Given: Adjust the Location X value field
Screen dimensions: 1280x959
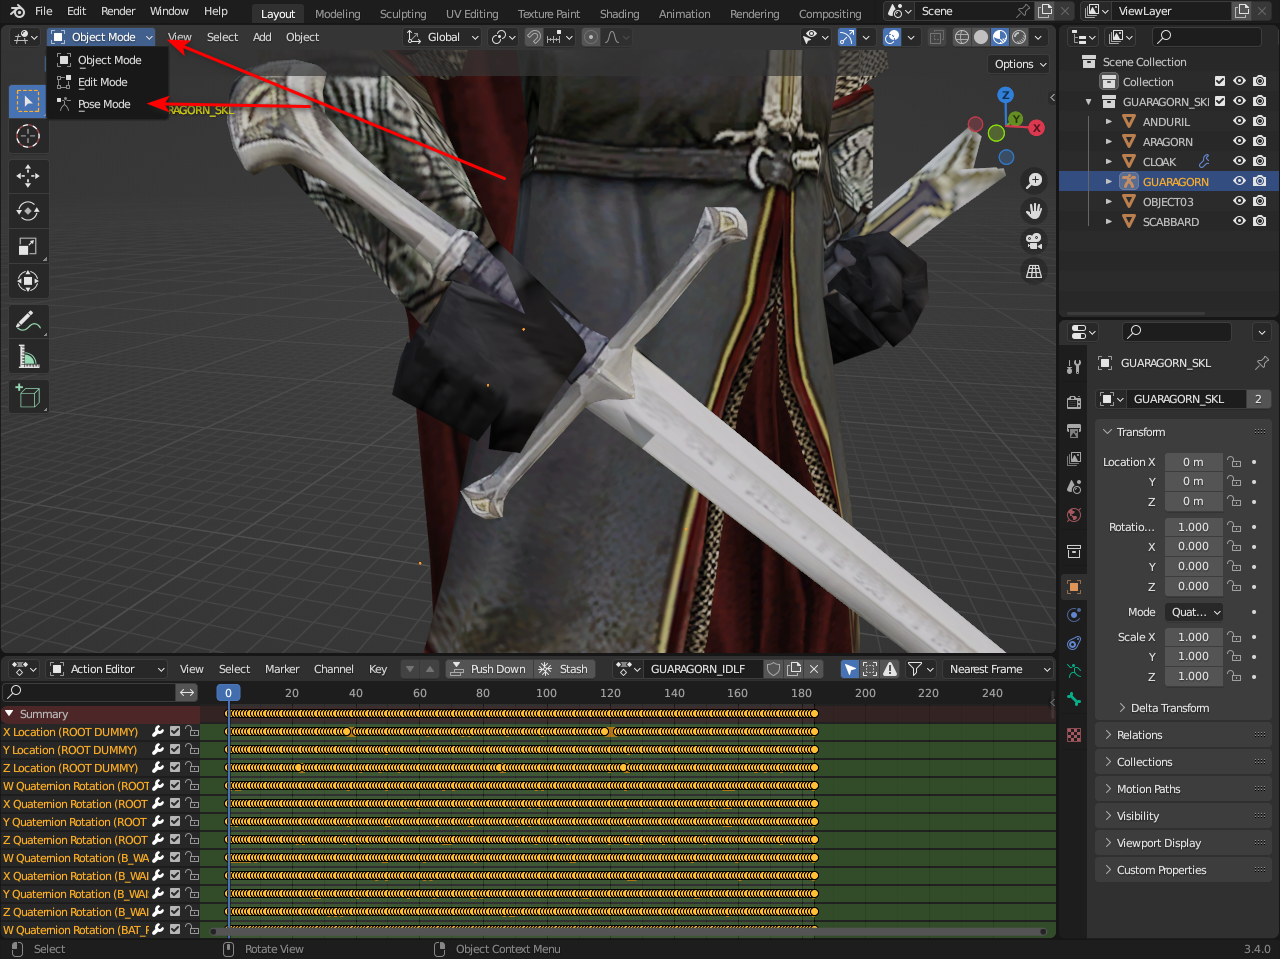Looking at the screenshot, I should (1192, 462).
